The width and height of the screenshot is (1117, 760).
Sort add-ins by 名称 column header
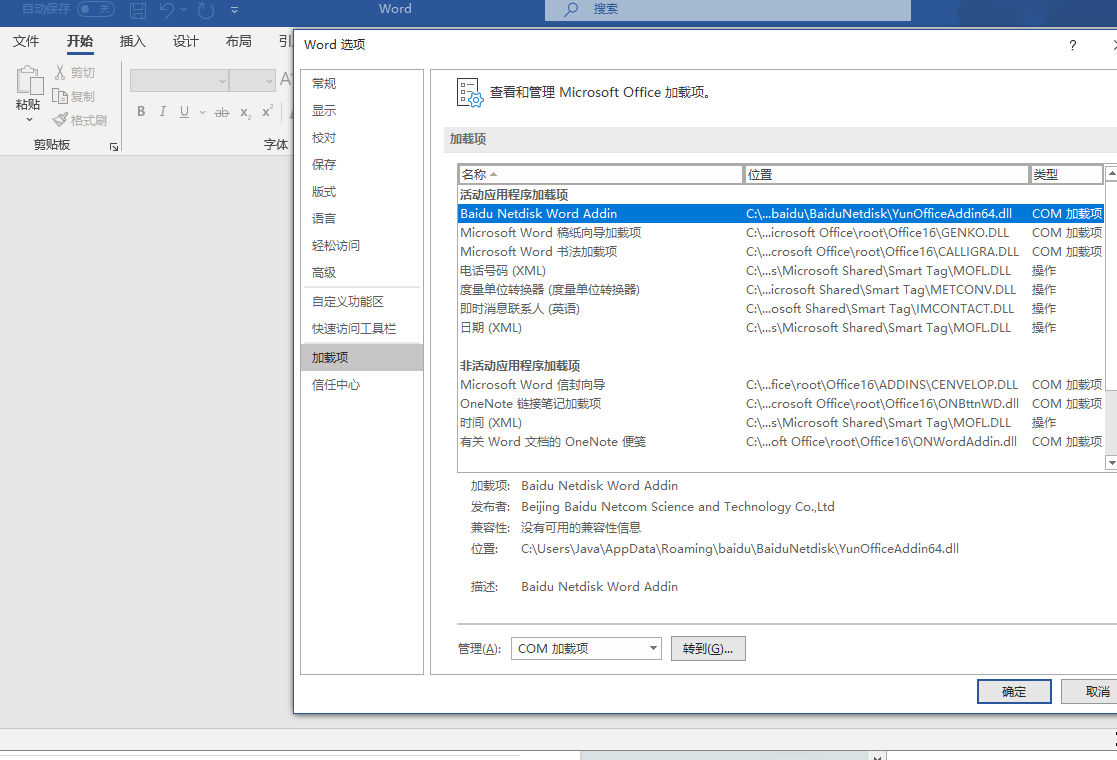601,175
